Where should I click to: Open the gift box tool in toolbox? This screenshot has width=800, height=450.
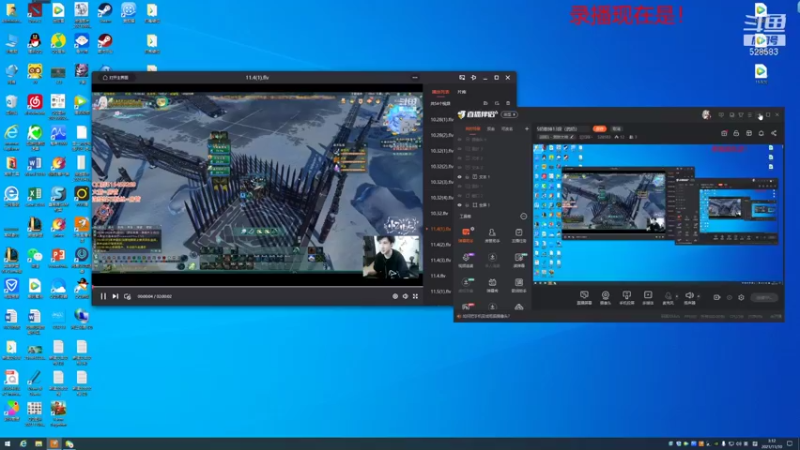pos(492,285)
